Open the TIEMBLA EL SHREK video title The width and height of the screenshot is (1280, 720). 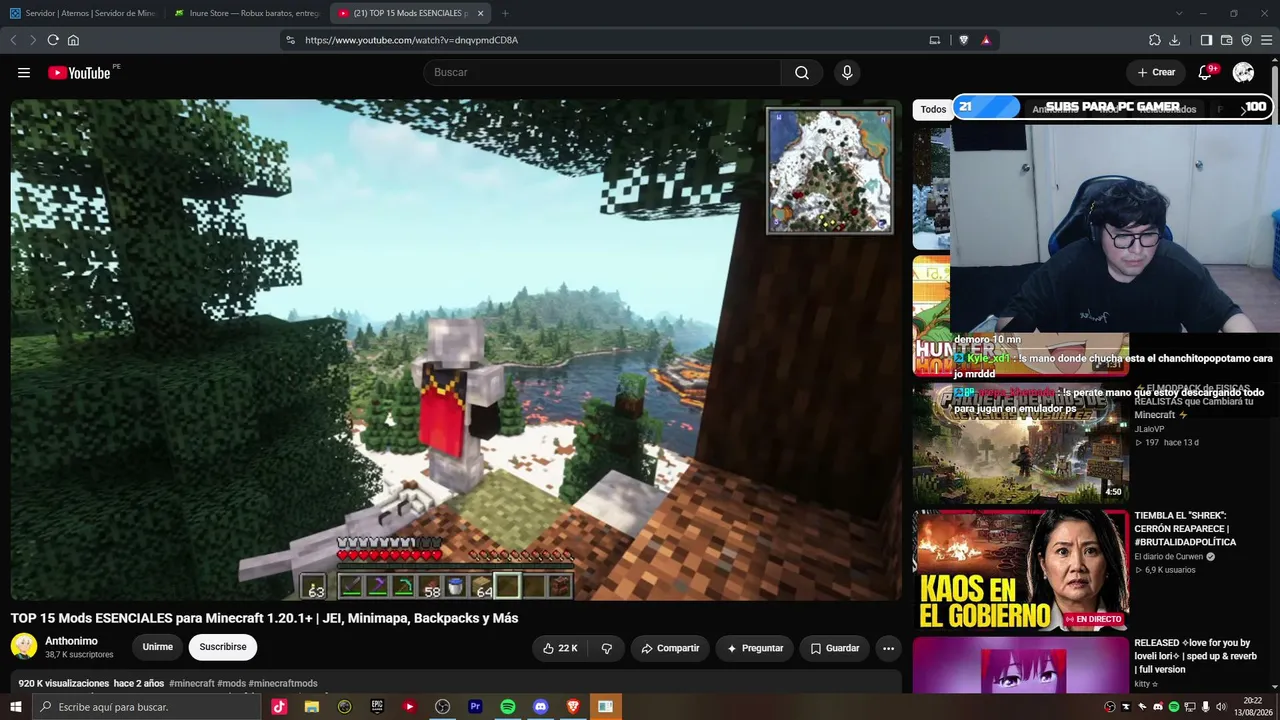(x=1186, y=529)
